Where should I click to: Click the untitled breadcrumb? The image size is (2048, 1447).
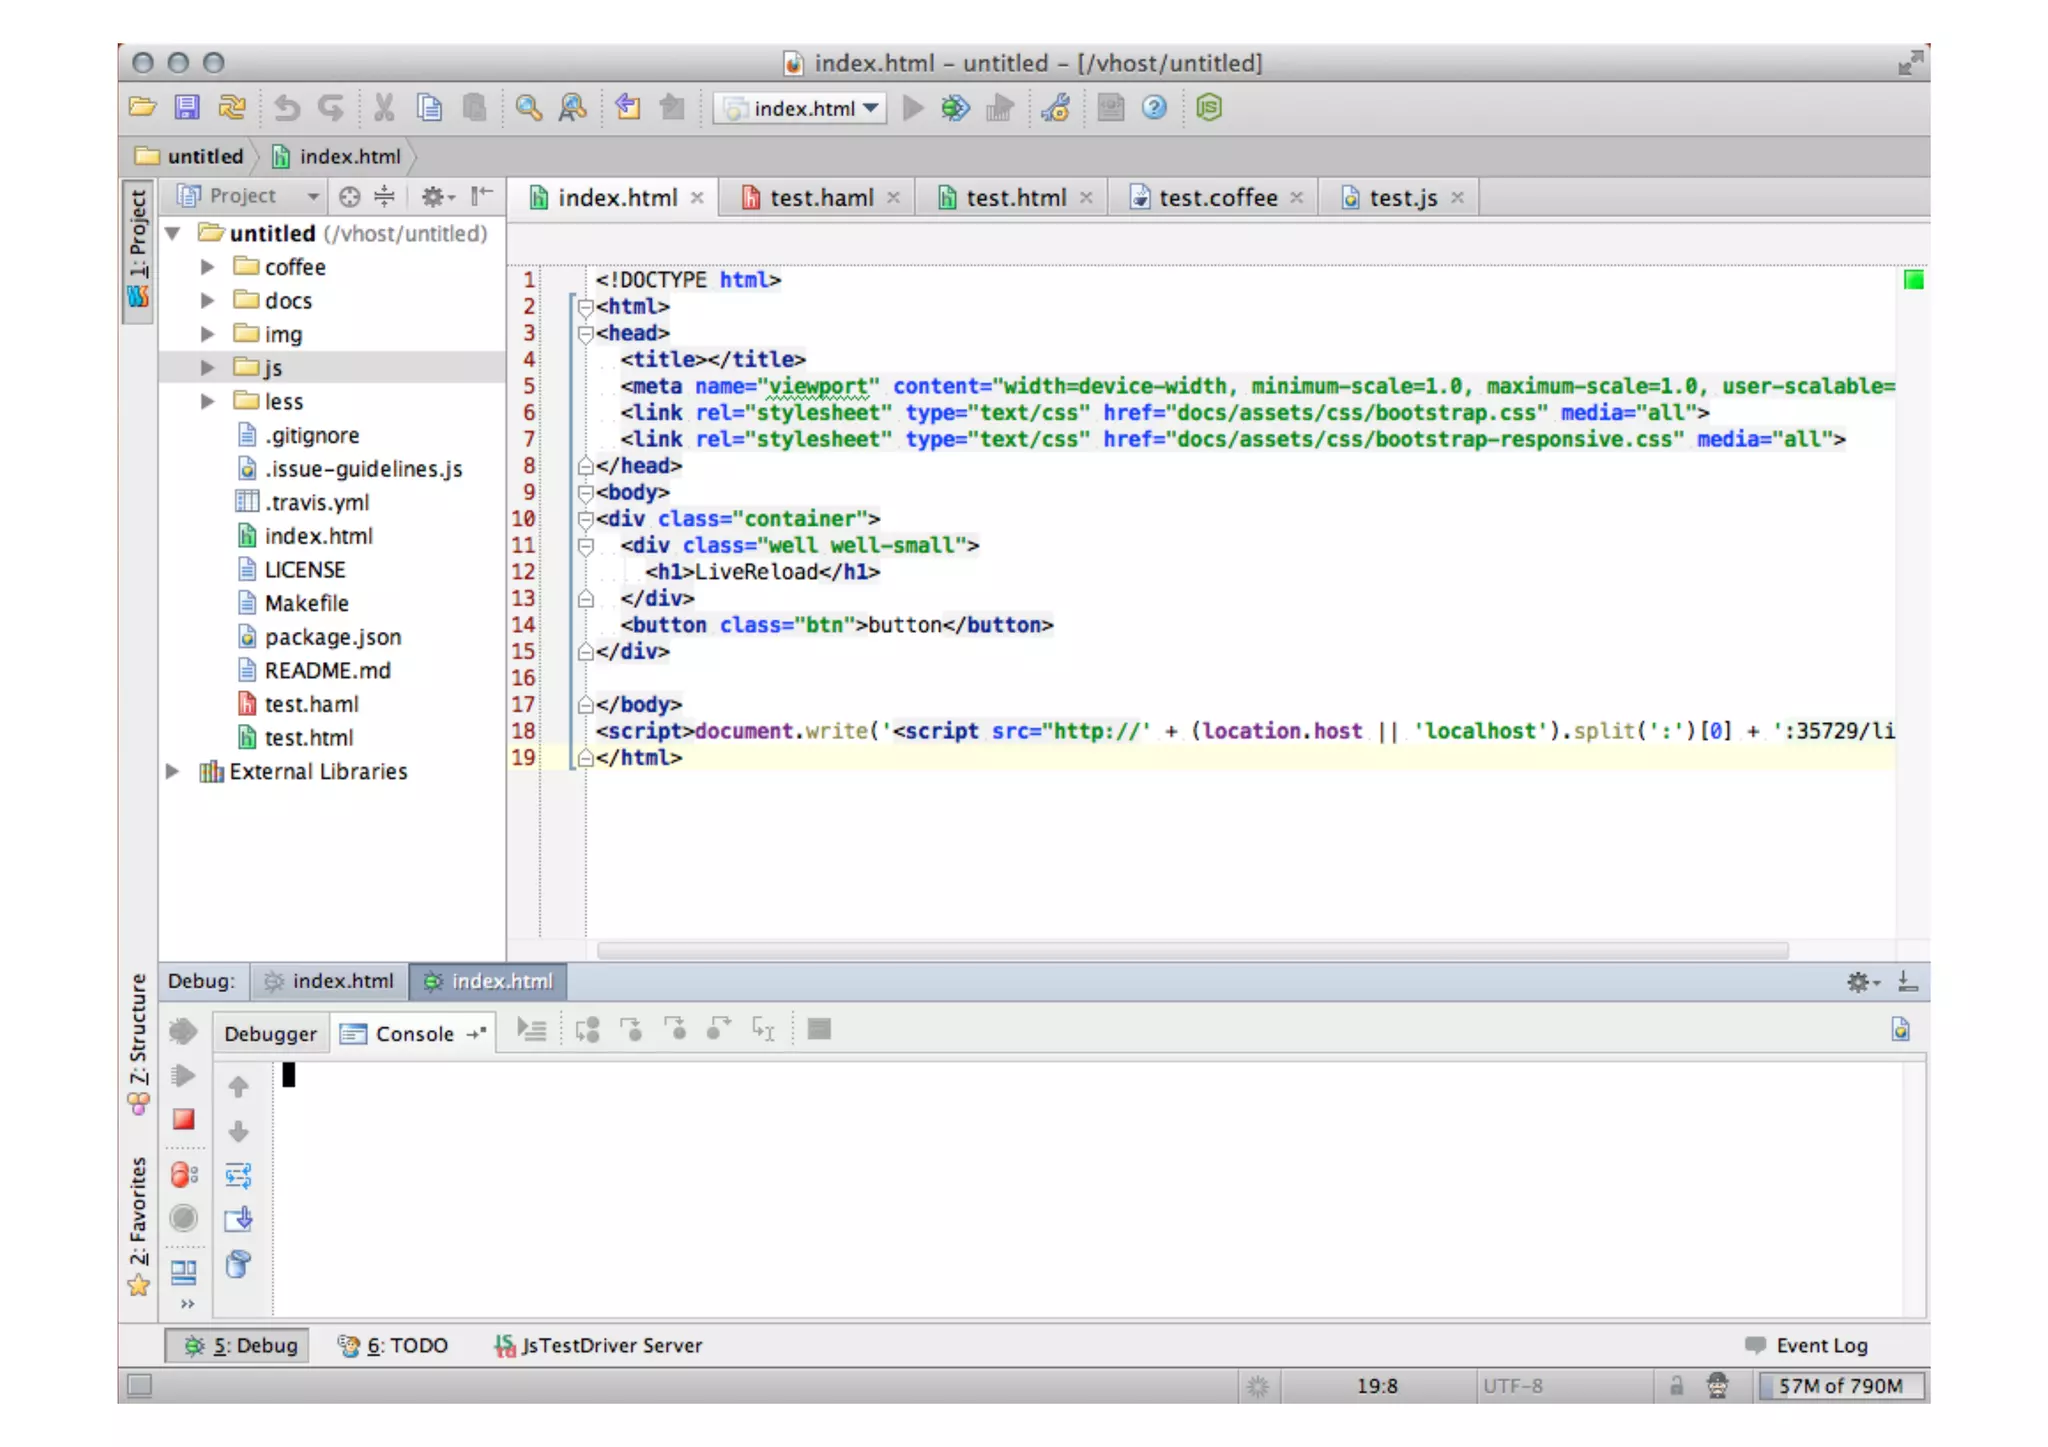[x=190, y=156]
